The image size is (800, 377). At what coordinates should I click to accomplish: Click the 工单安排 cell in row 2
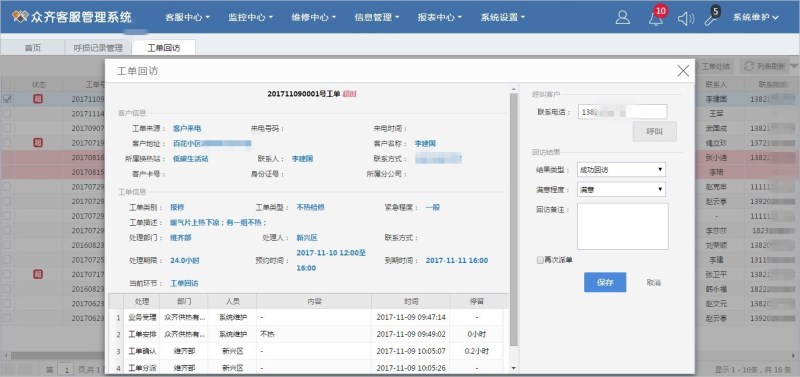pos(142,334)
